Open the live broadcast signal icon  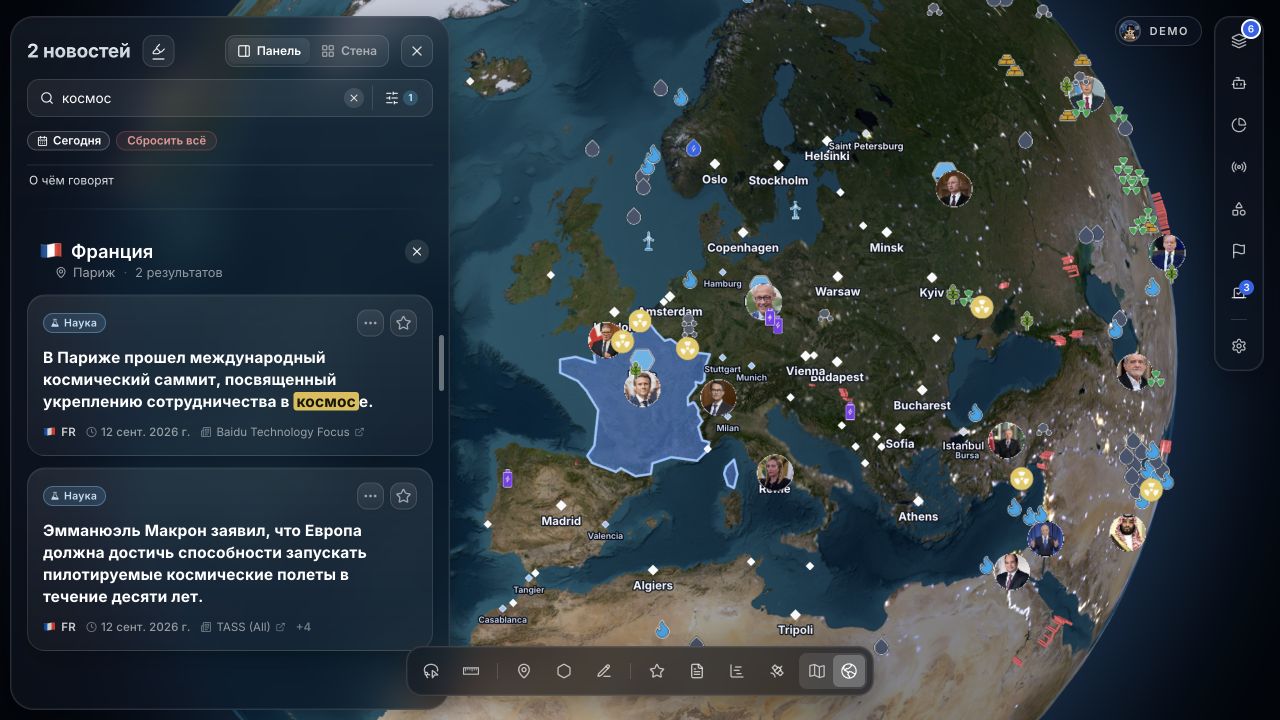pyautogui.click(x=1239, y=167)
